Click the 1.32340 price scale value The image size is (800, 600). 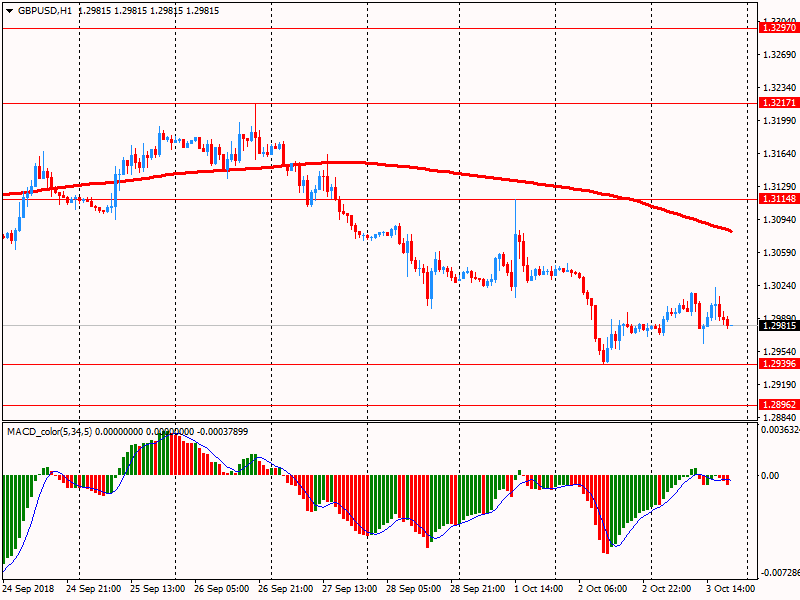[x=780, y=88]
